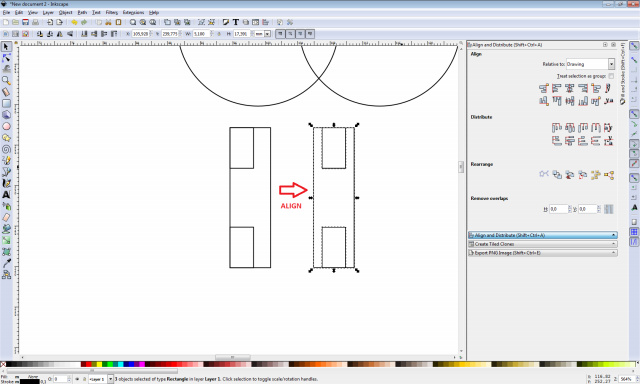The width and height of the screenshot is (640, 384).
Task: Open the Extensions menu
Action: [x=133, y=13]
